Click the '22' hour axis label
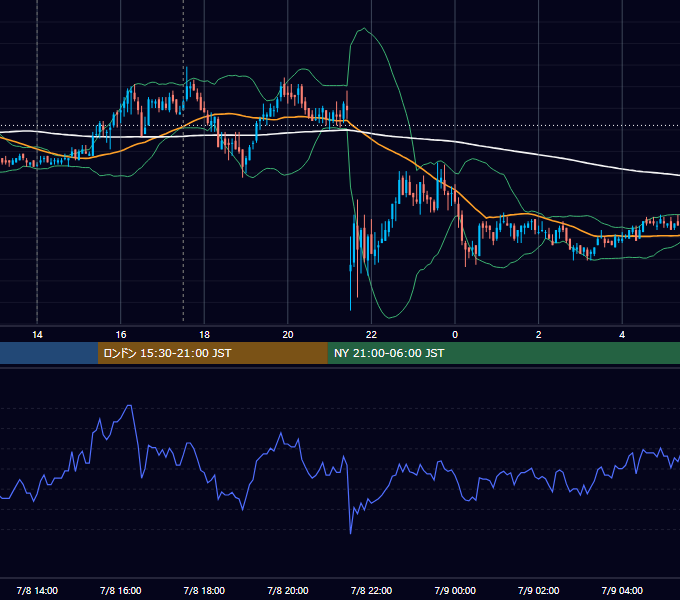 [x=371, y=335]
